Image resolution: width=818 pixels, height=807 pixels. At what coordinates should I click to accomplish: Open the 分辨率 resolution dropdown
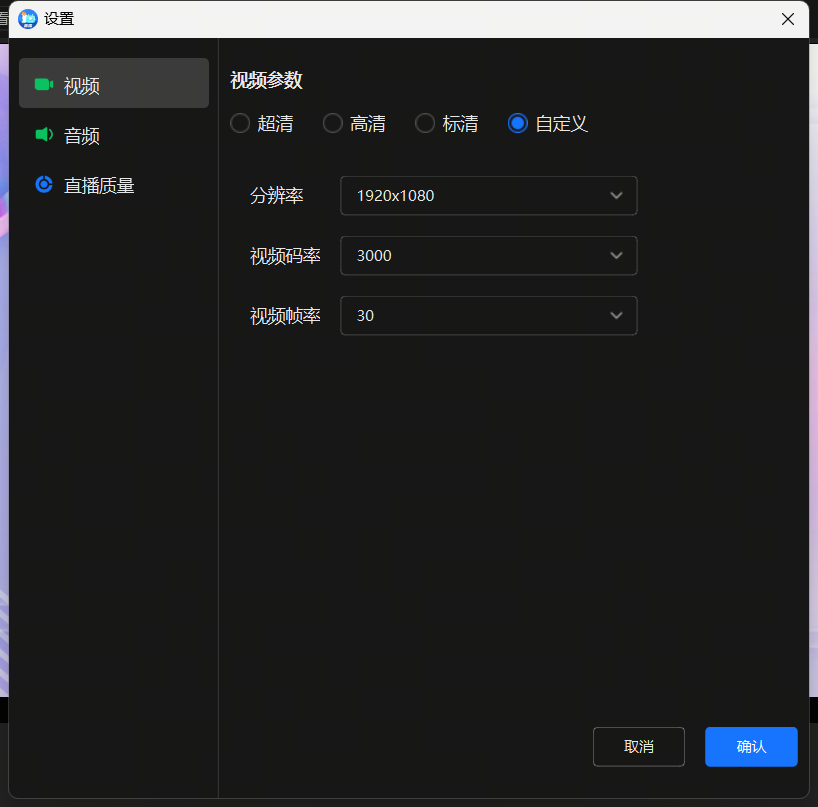[x=488, y=195]
